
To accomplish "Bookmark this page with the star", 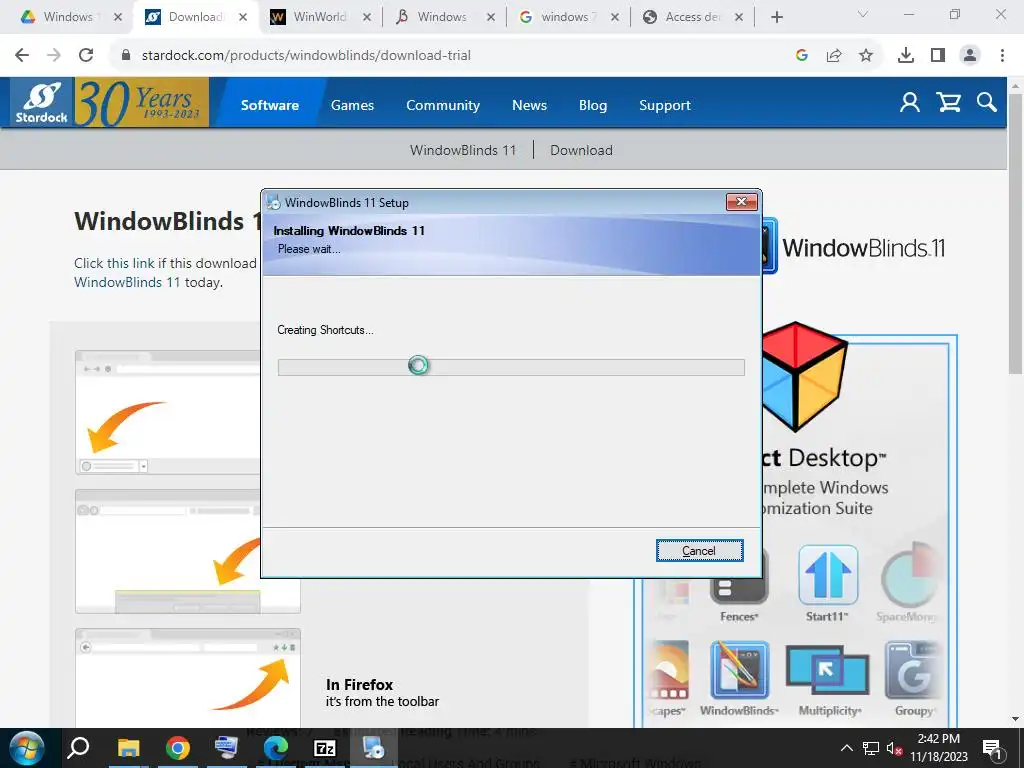I will tap(866, 56).
